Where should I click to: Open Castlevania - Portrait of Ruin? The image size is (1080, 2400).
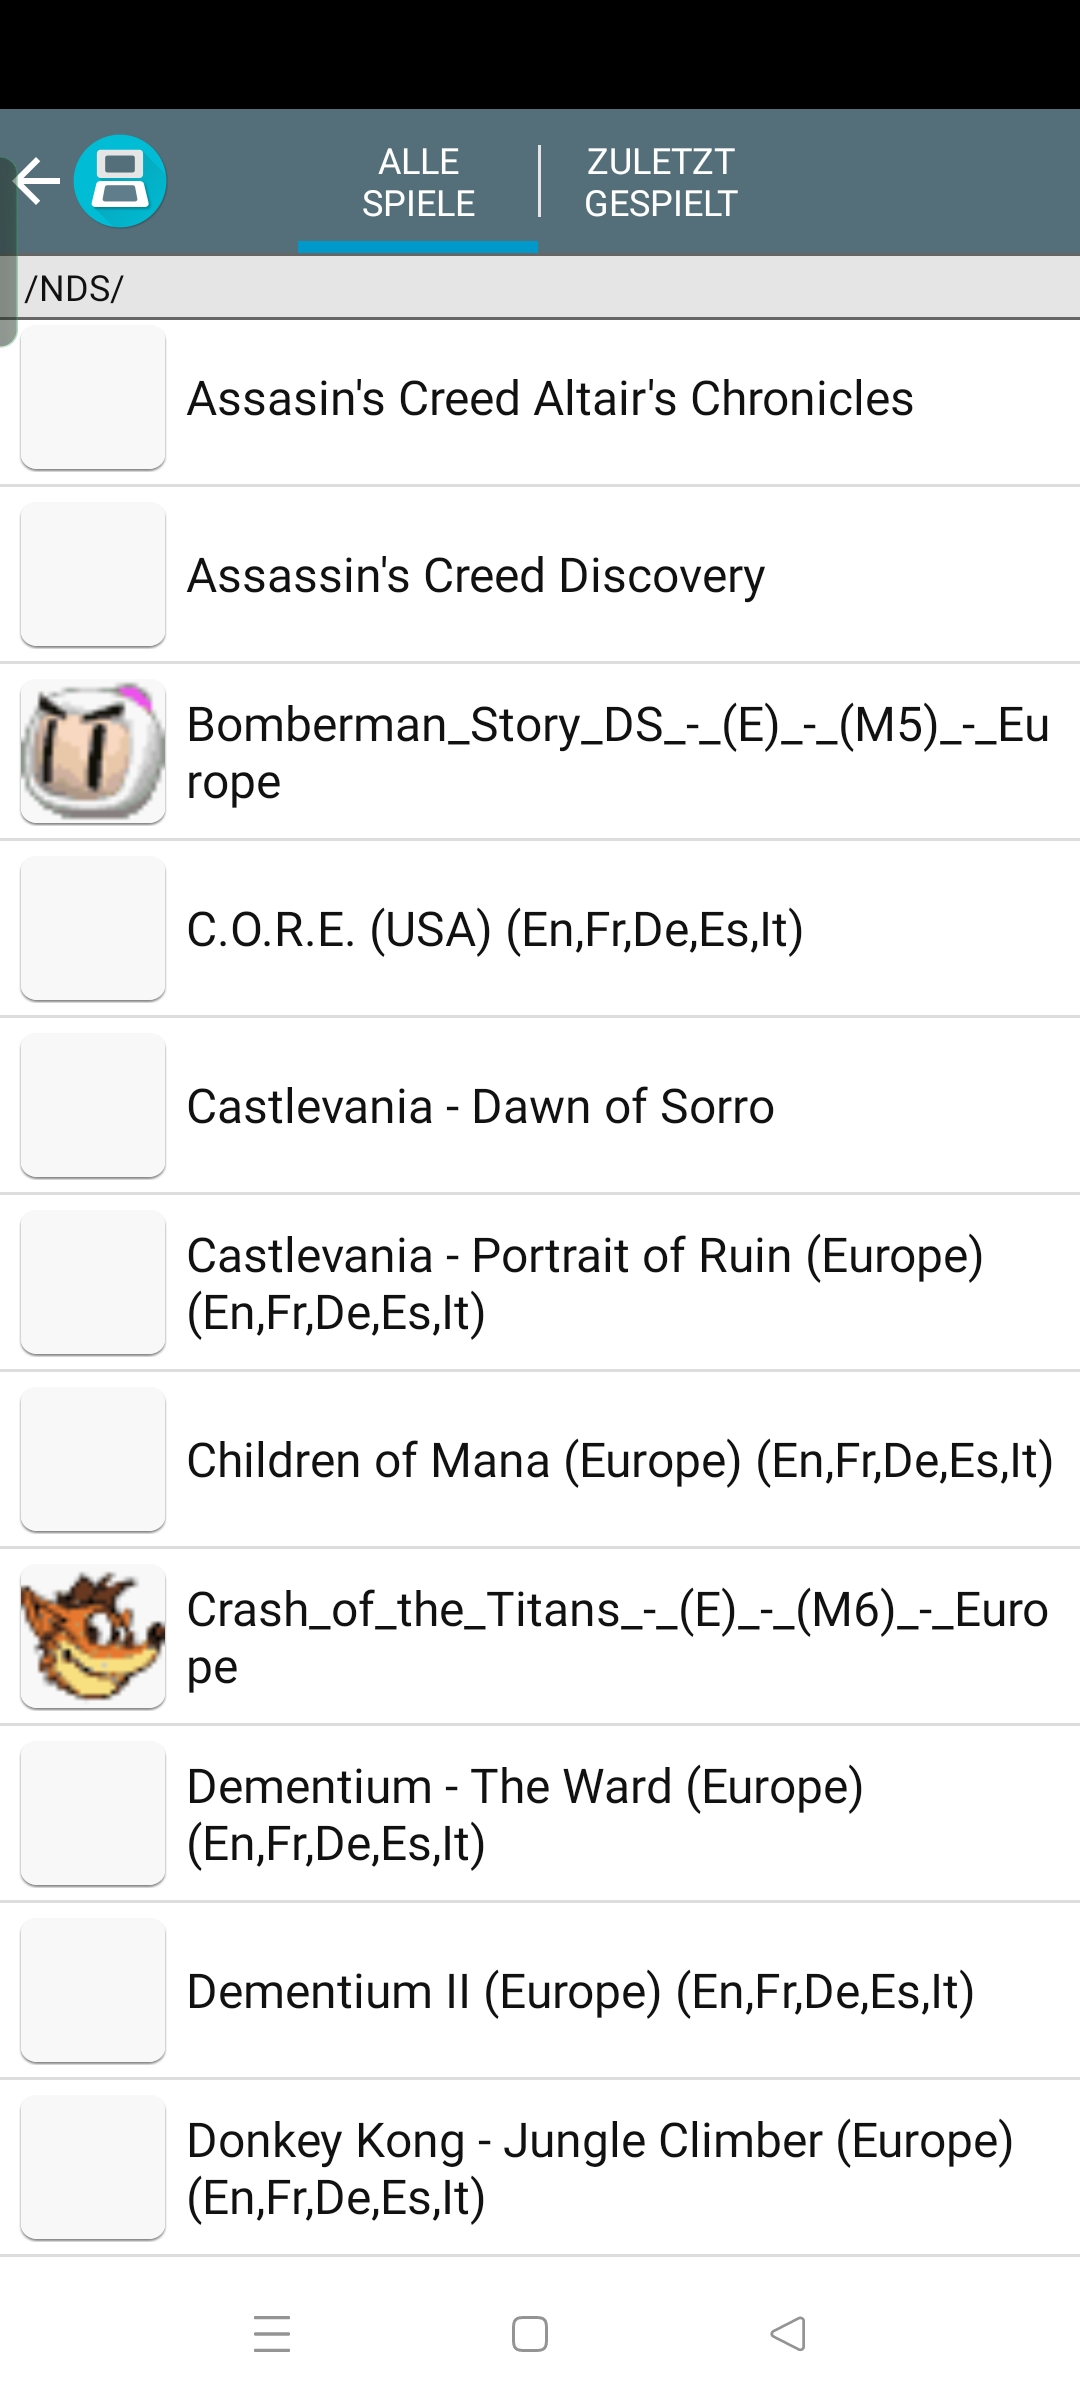(540, 1283)
